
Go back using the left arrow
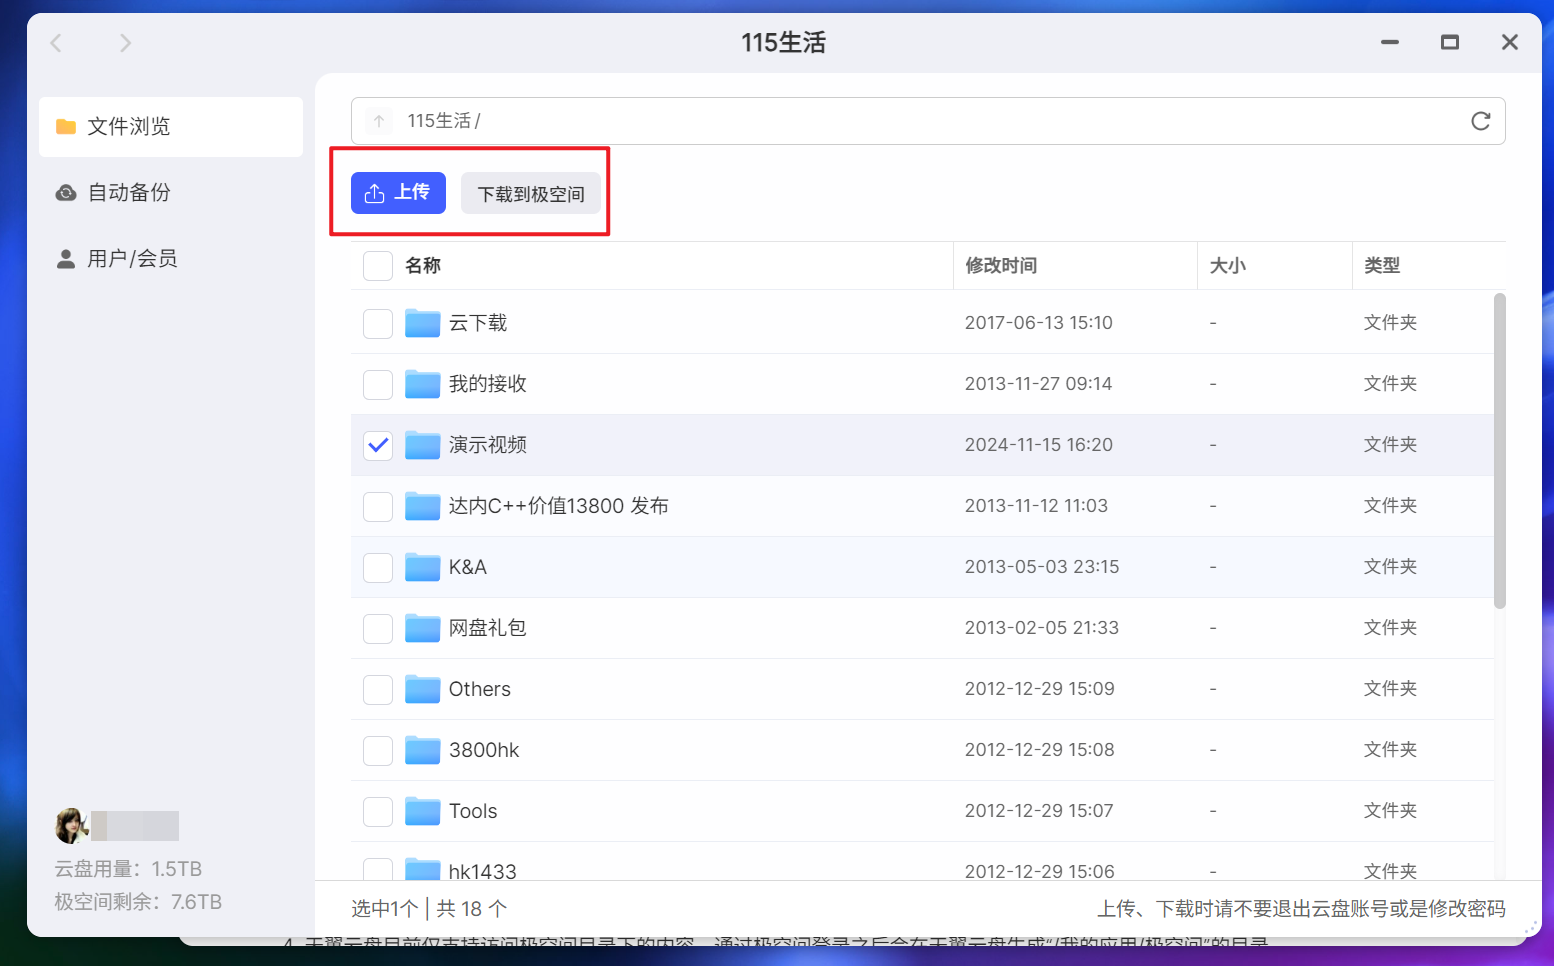pyautogui.click(x=56, y=43)
